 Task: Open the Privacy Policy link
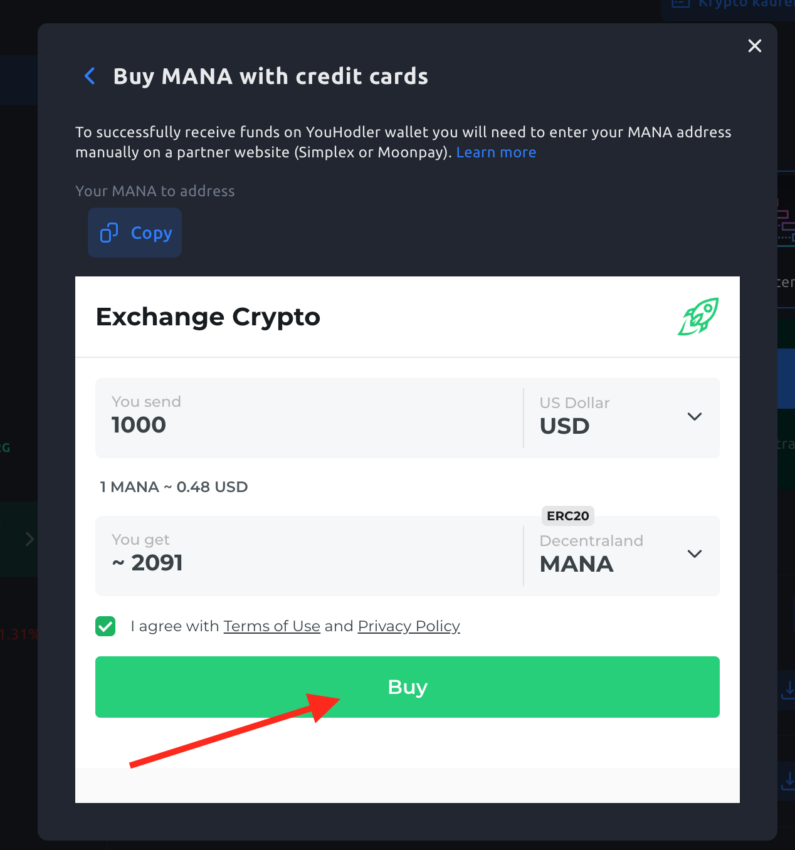[409, 626]
